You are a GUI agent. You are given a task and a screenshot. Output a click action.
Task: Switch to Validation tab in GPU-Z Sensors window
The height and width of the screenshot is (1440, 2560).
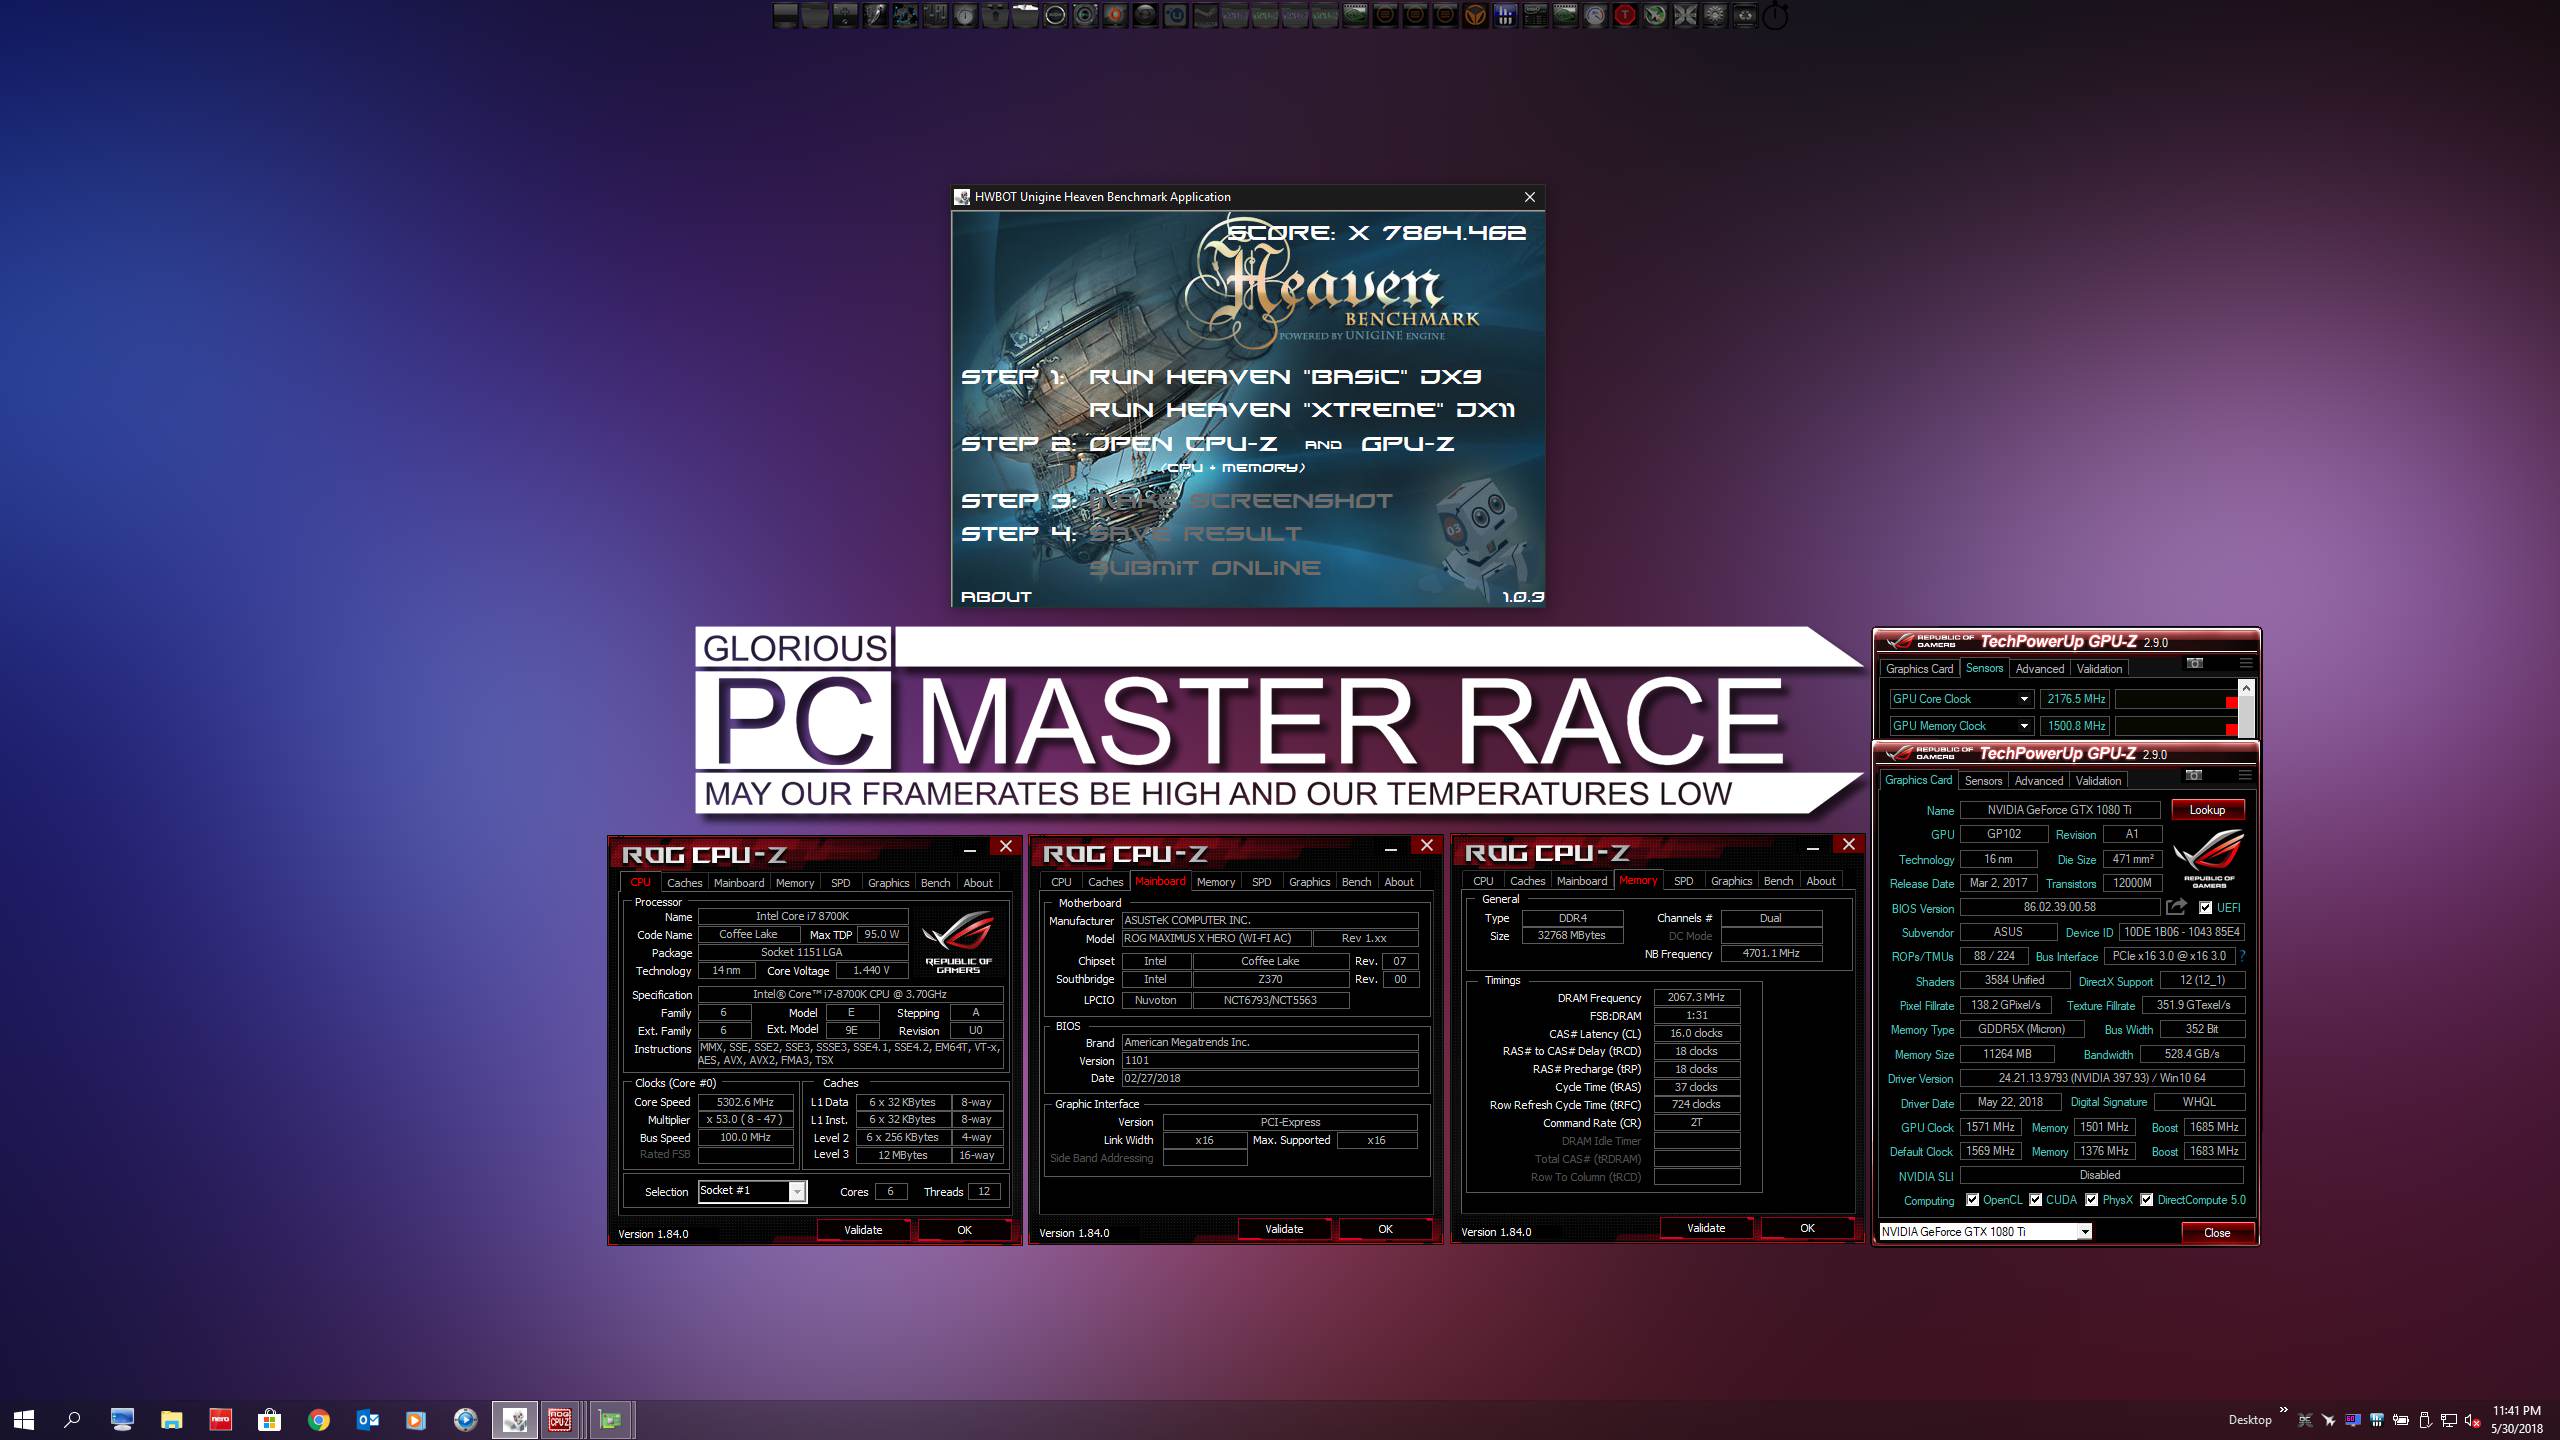point(2099,669)
